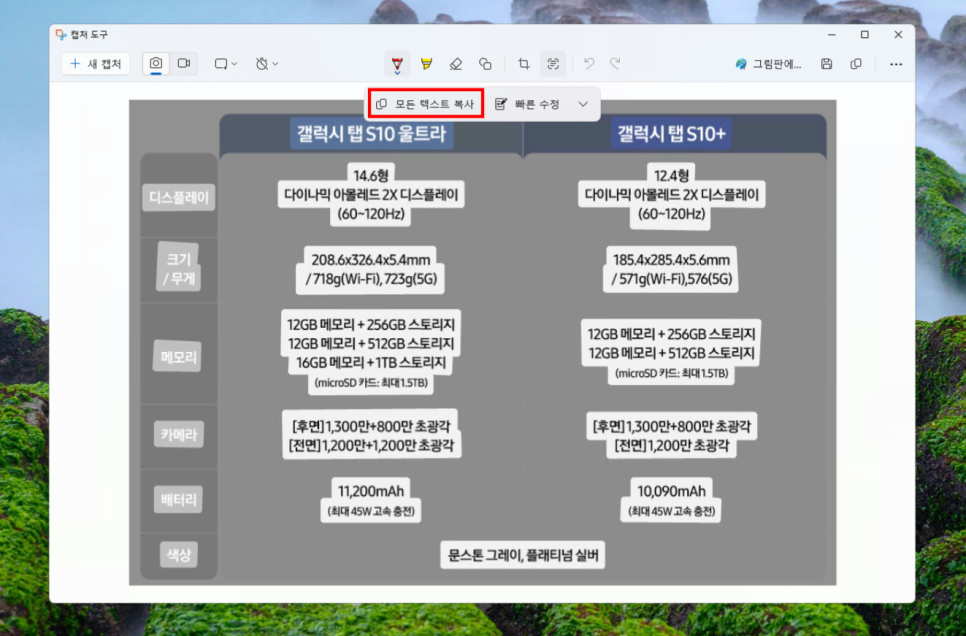Image resolution: width=966 pixels, height=636 pixels.
Task: Open the delay timer dropdown
Action: 267,63
